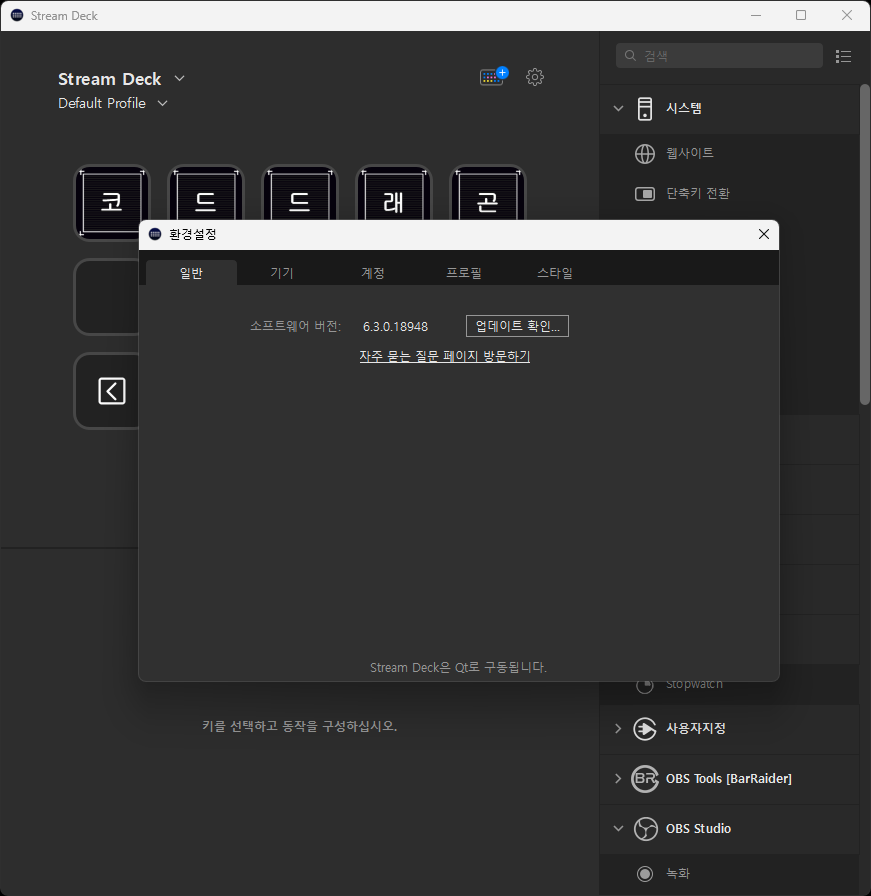Click the OBS Studio logo icon
Screen dimensions: 871x896
(x=645, y=829)
